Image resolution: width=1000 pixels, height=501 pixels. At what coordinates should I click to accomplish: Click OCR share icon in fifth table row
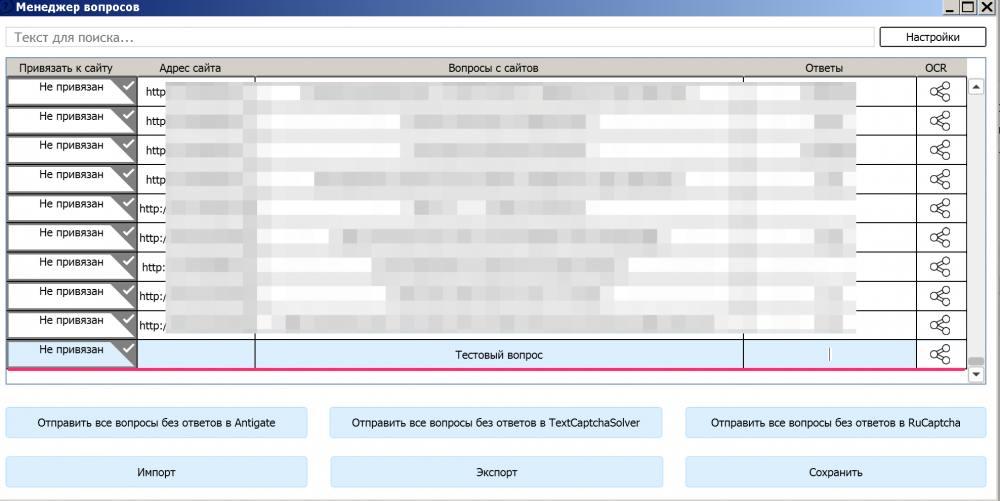940,208
